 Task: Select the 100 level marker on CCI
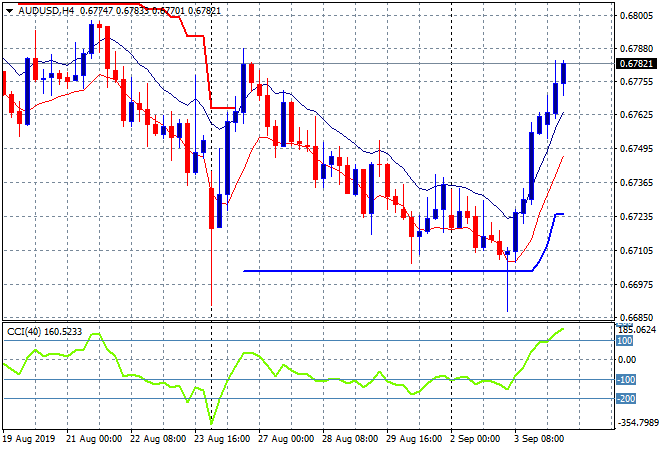coord(624,340)
